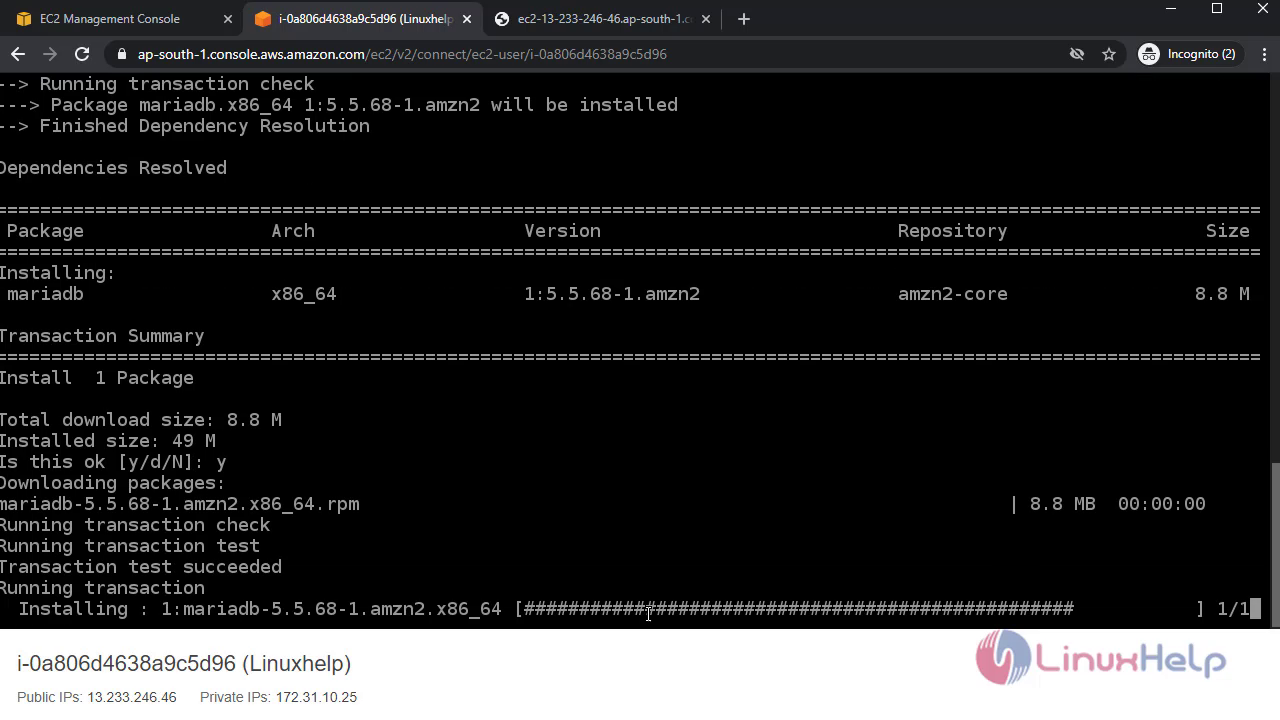Click the 'Arch' column header
Screen dimensions: 1280x720
(293, 230)
